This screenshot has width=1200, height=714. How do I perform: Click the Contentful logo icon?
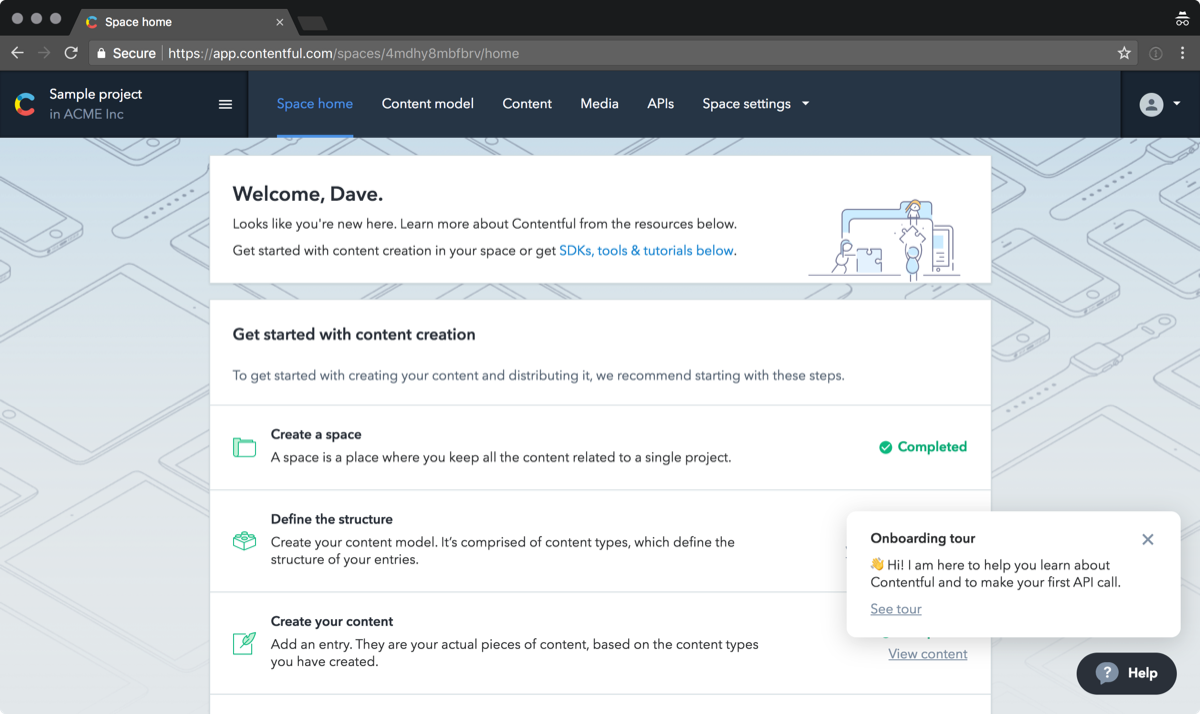[25, 104]
